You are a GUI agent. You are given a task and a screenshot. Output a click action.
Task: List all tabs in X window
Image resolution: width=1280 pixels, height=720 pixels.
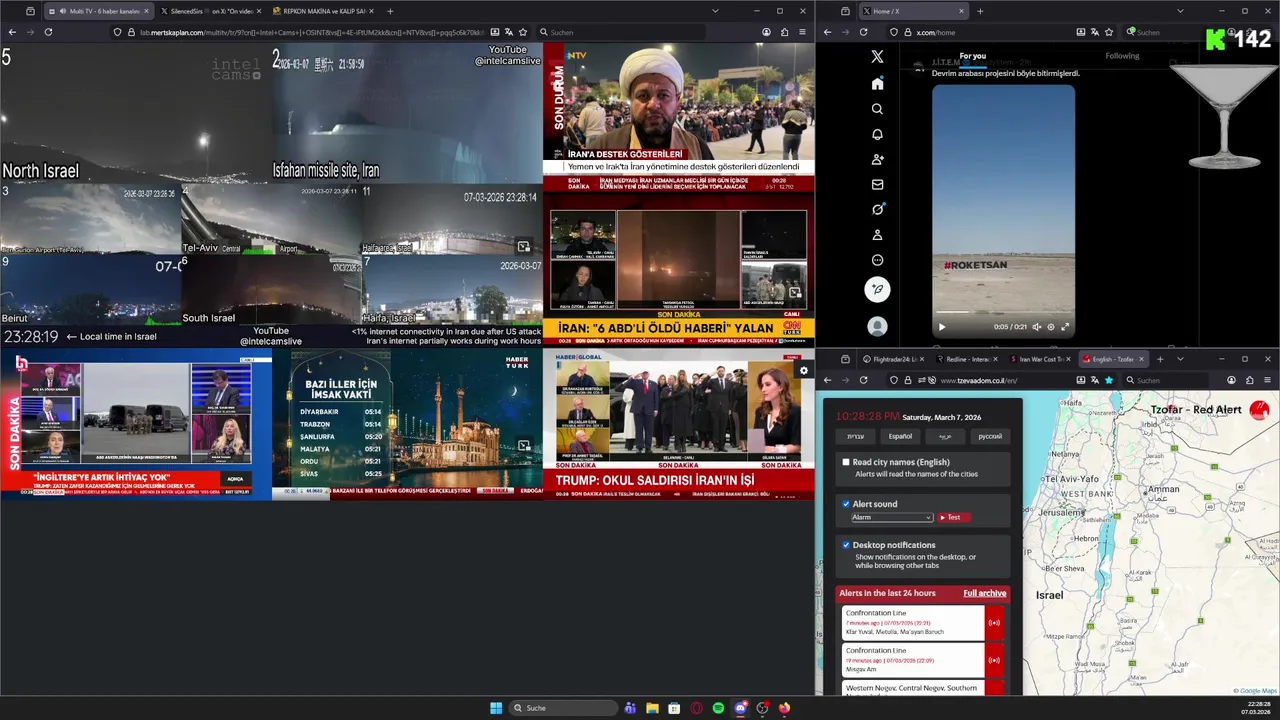point(1180,11)
